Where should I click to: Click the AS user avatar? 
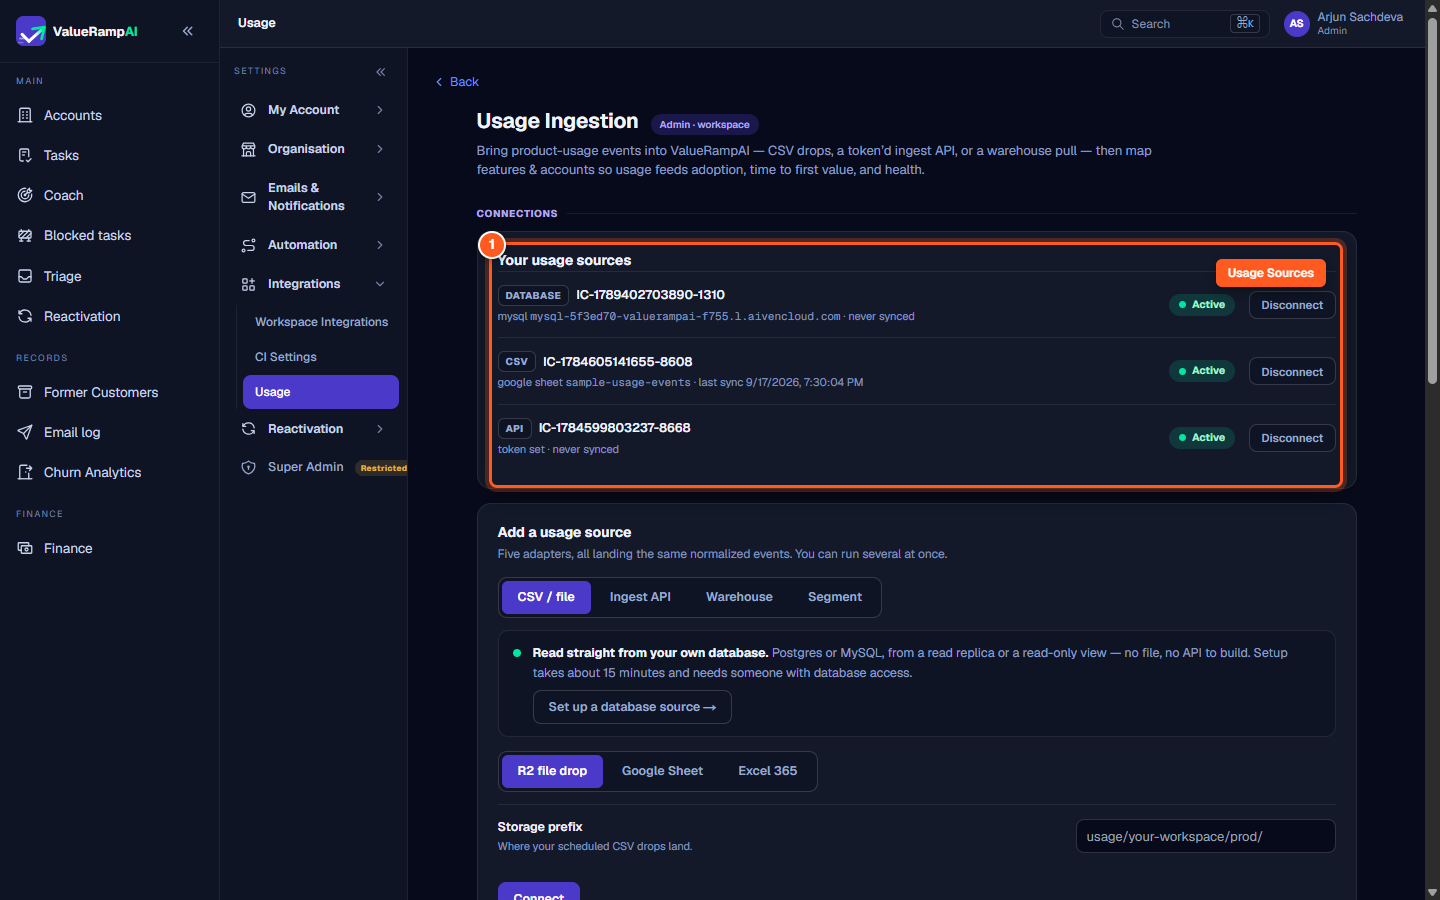tap(1297, 24)
